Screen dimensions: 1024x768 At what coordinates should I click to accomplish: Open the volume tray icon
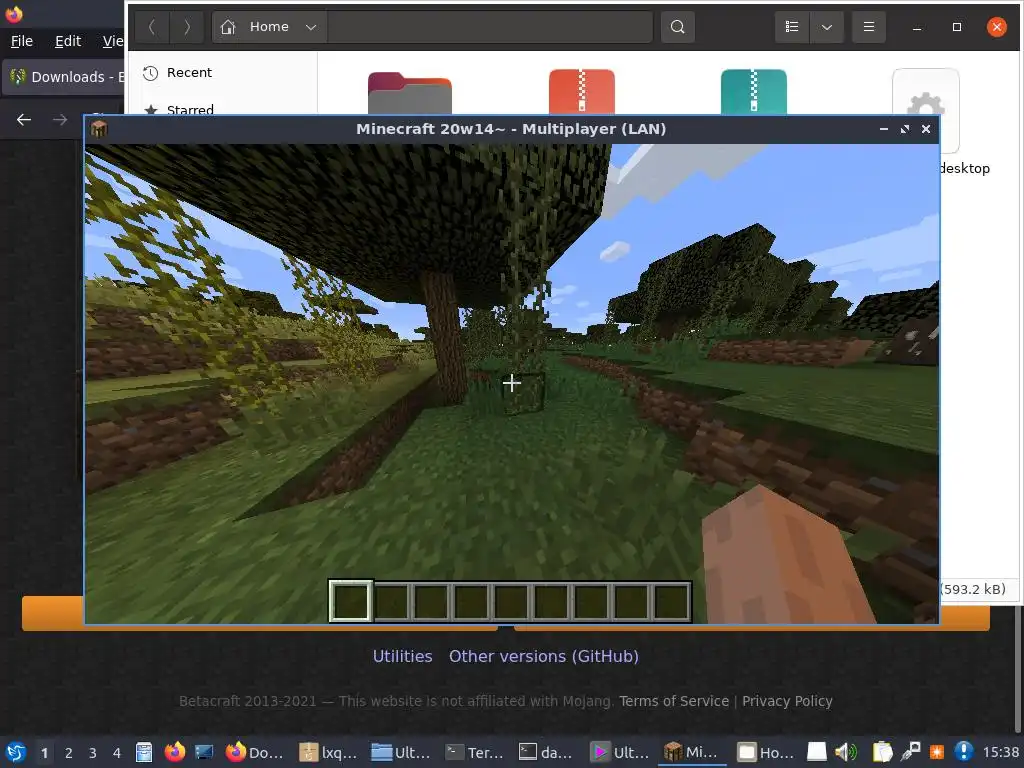coord(846,752)
